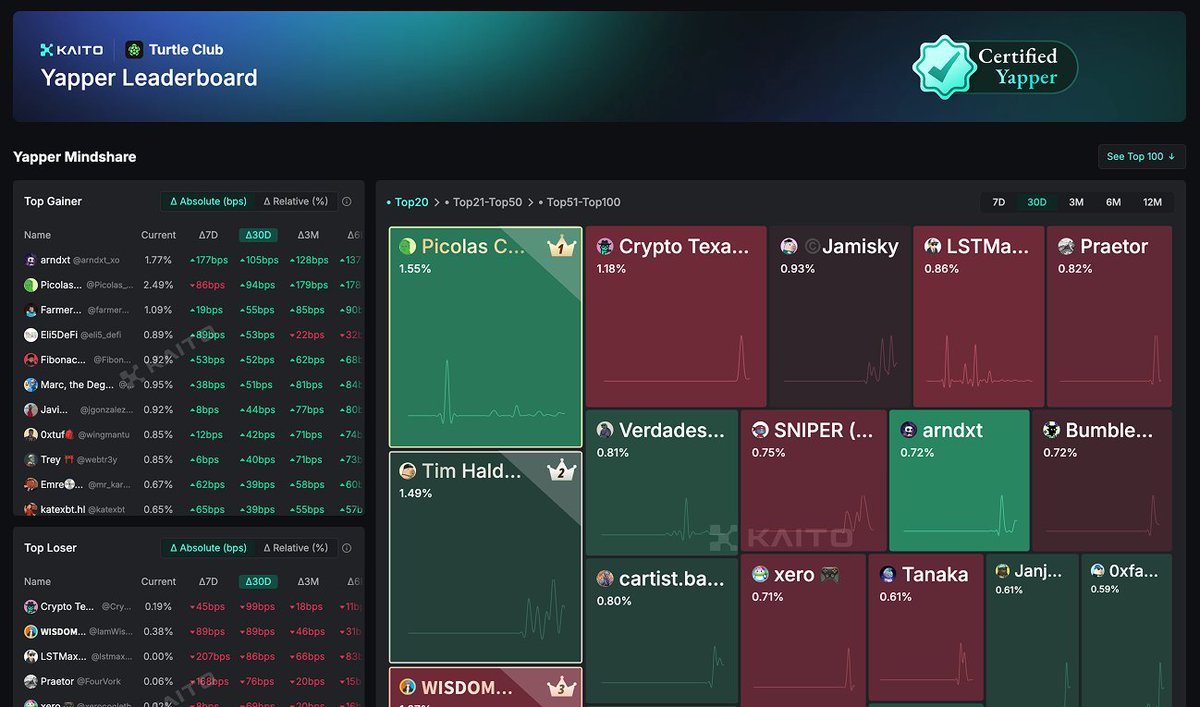Sort Top Gainer by Current column
1200x707 pixels.
pos(158,235)
